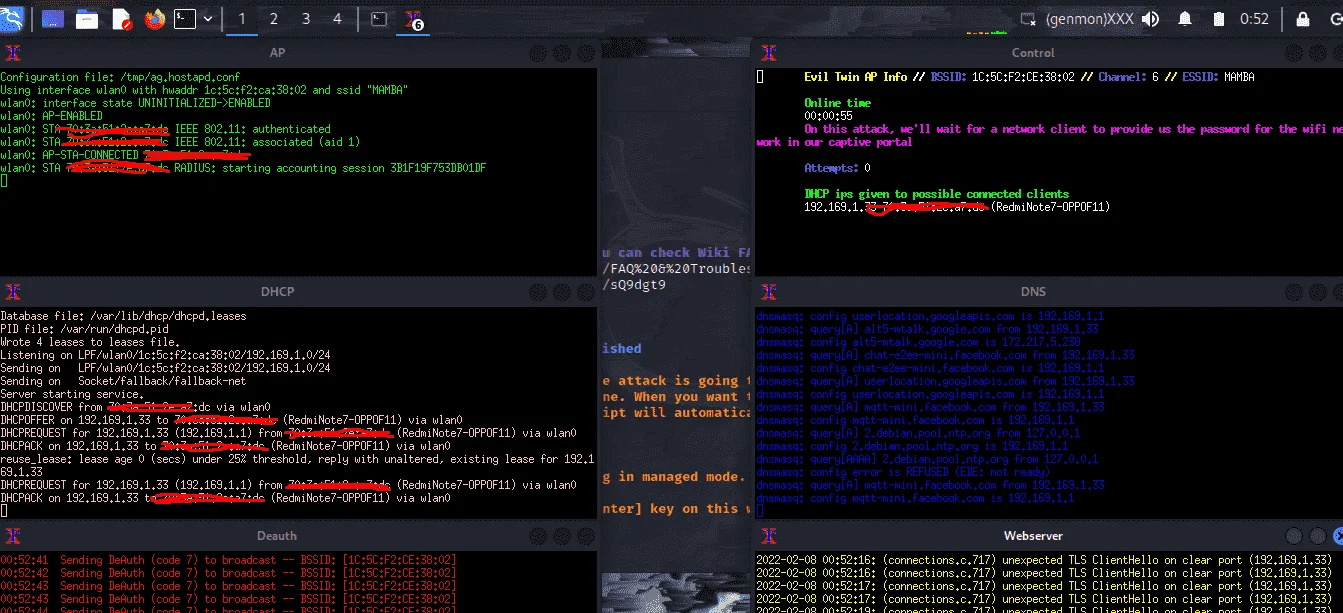The image size is (1343, 613).
Task: Launch Firefox from the top panel
Action: [x=154, y=19]
